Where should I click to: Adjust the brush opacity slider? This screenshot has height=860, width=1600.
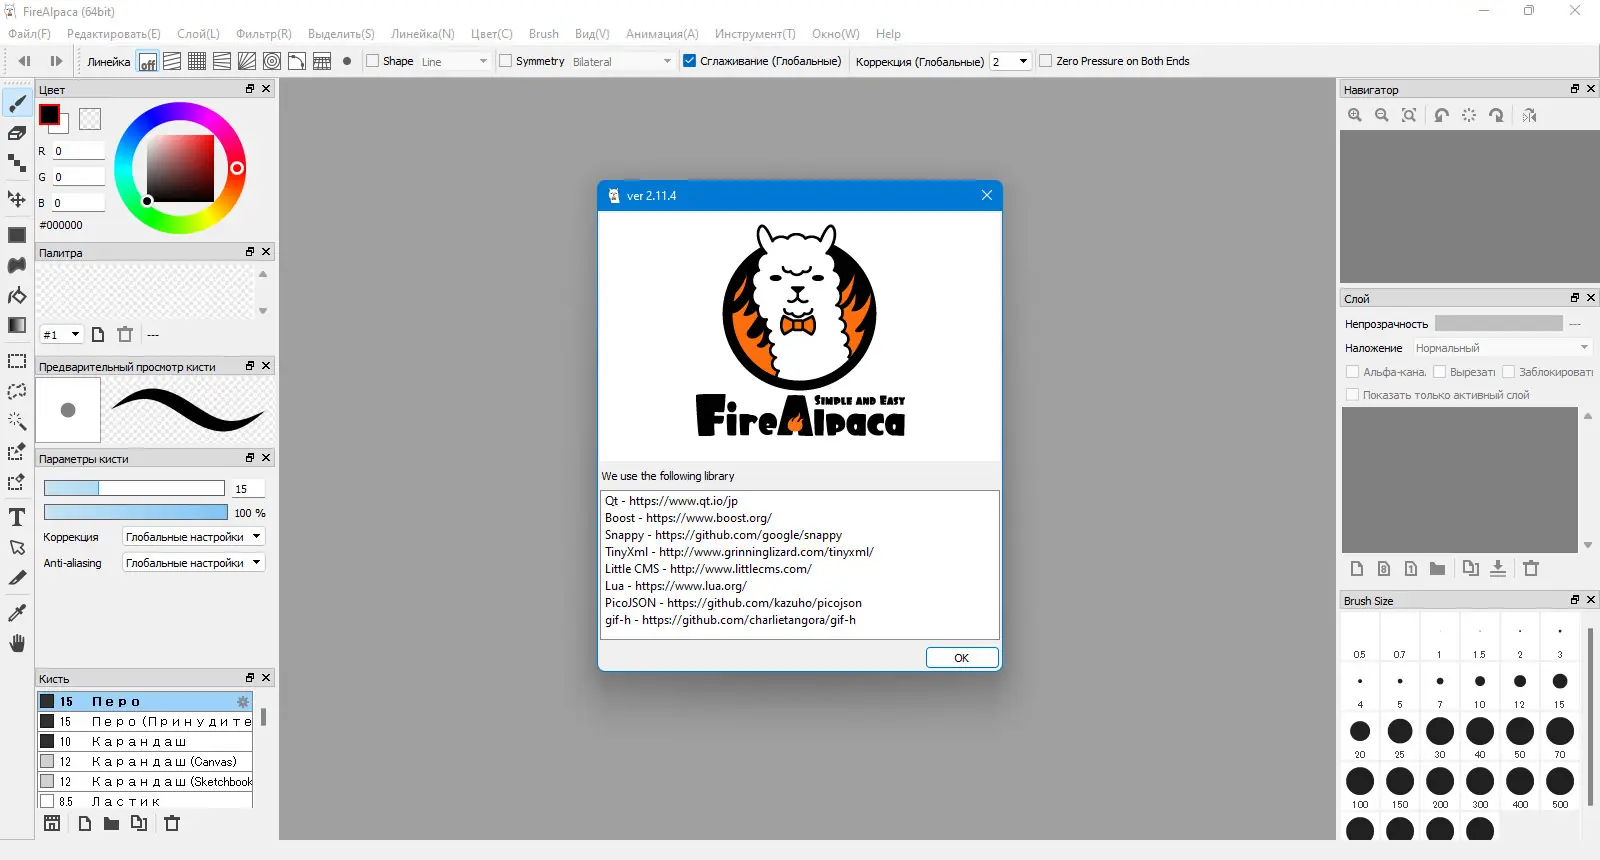point(134,512)
